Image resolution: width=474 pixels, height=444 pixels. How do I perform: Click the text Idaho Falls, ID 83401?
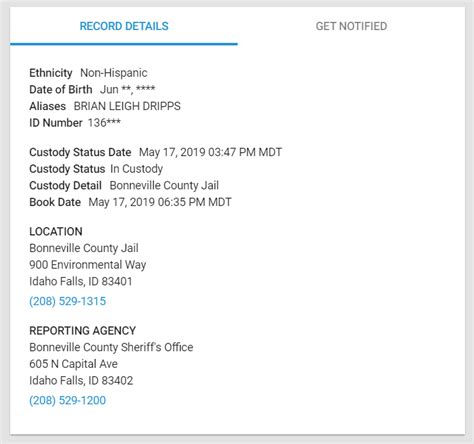point(81,281)
